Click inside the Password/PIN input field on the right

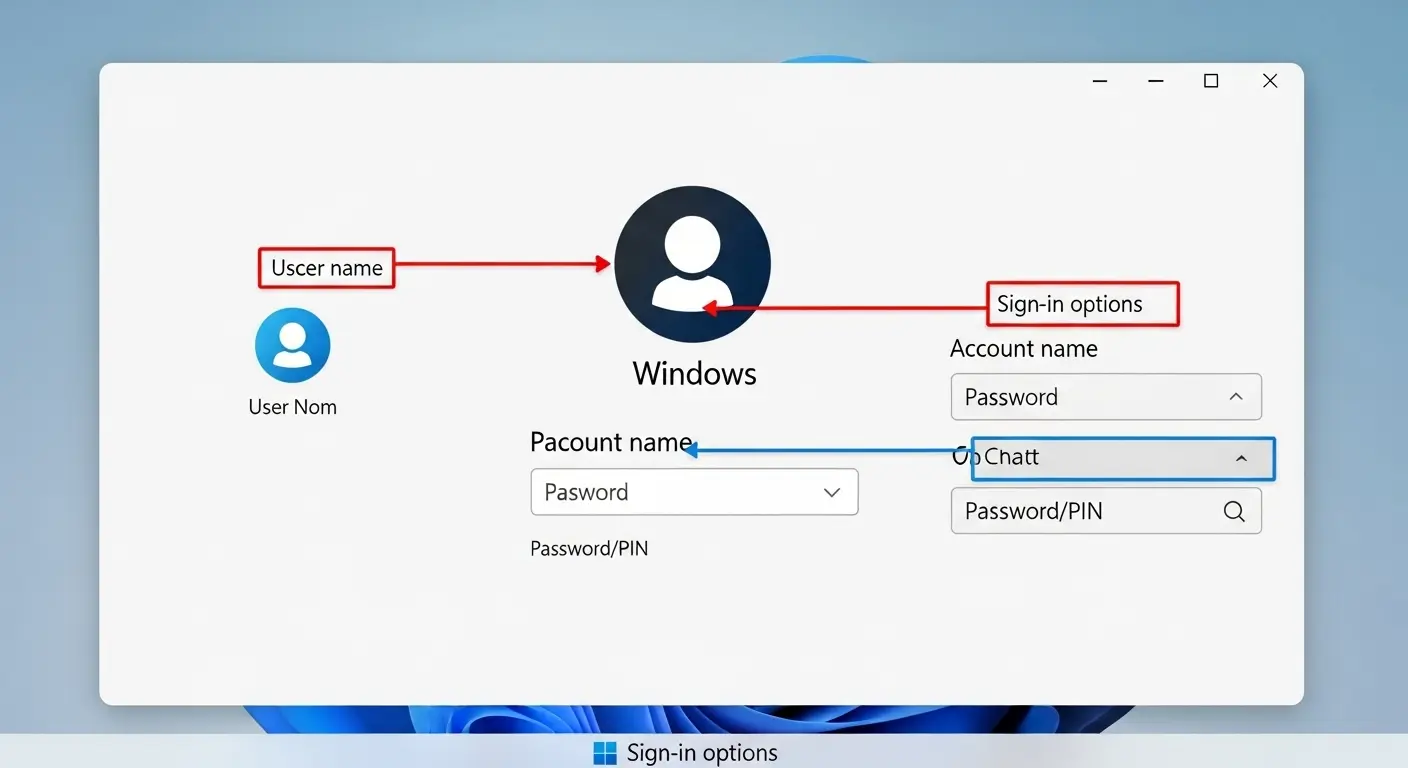pos(1106,511)
